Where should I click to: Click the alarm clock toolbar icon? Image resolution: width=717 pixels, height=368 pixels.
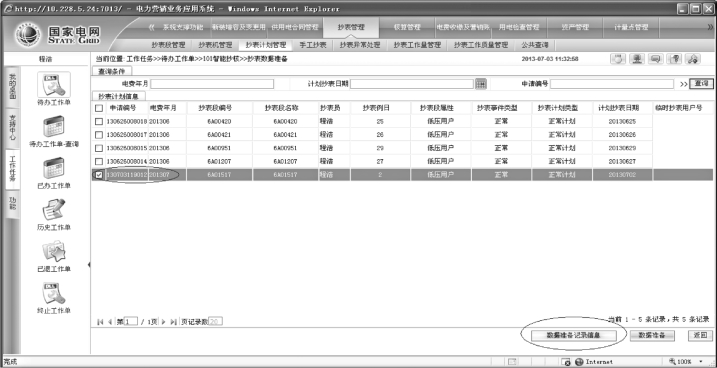618,59
